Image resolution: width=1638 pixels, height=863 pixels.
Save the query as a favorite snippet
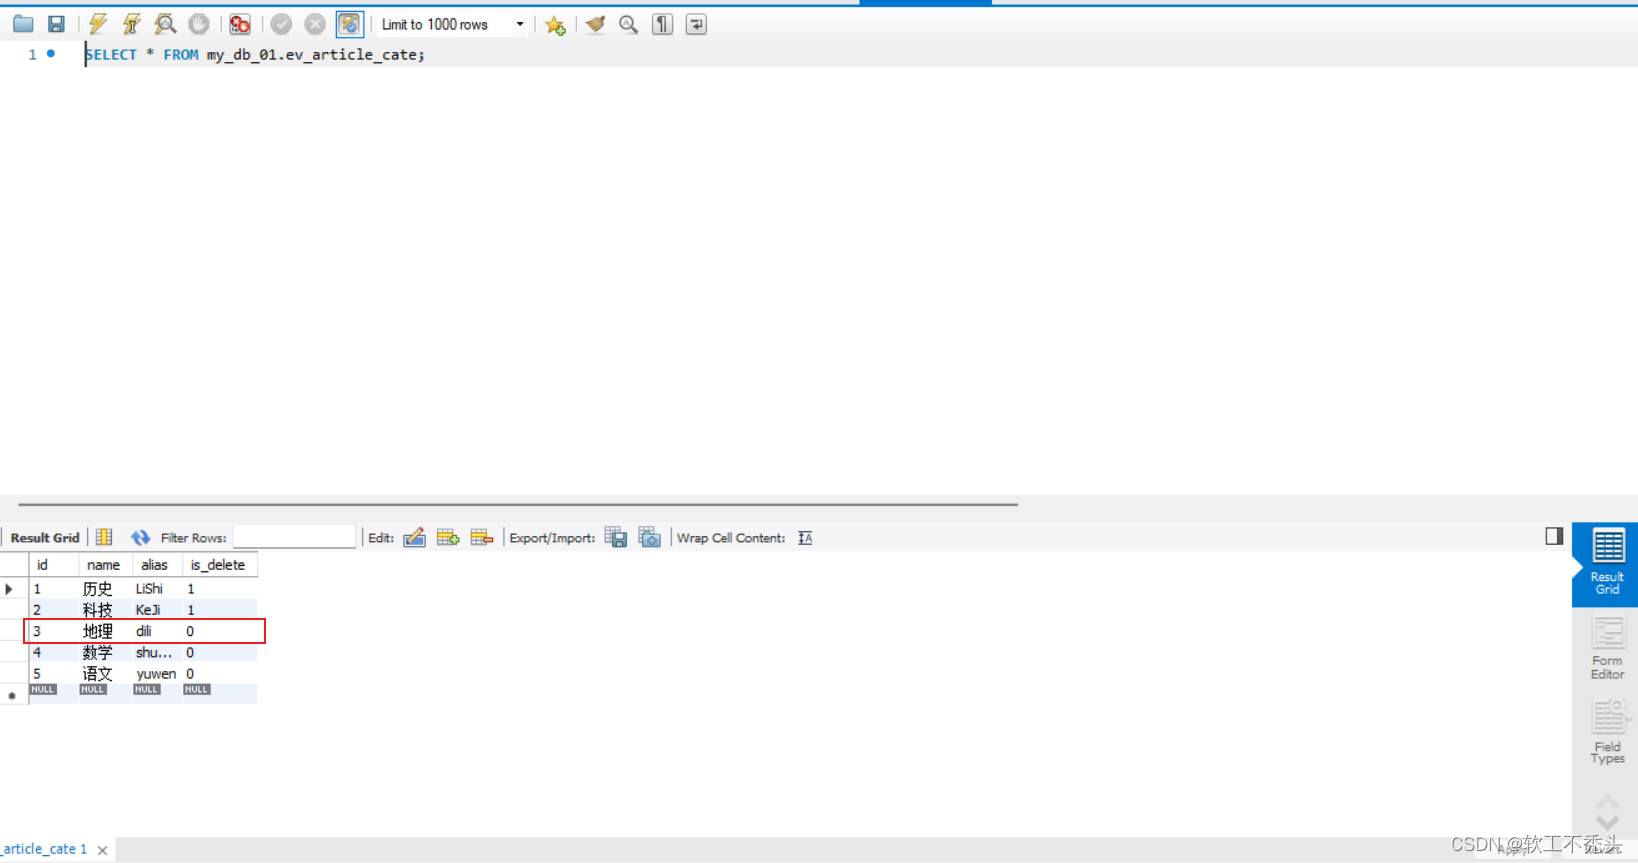coord(555,25)
